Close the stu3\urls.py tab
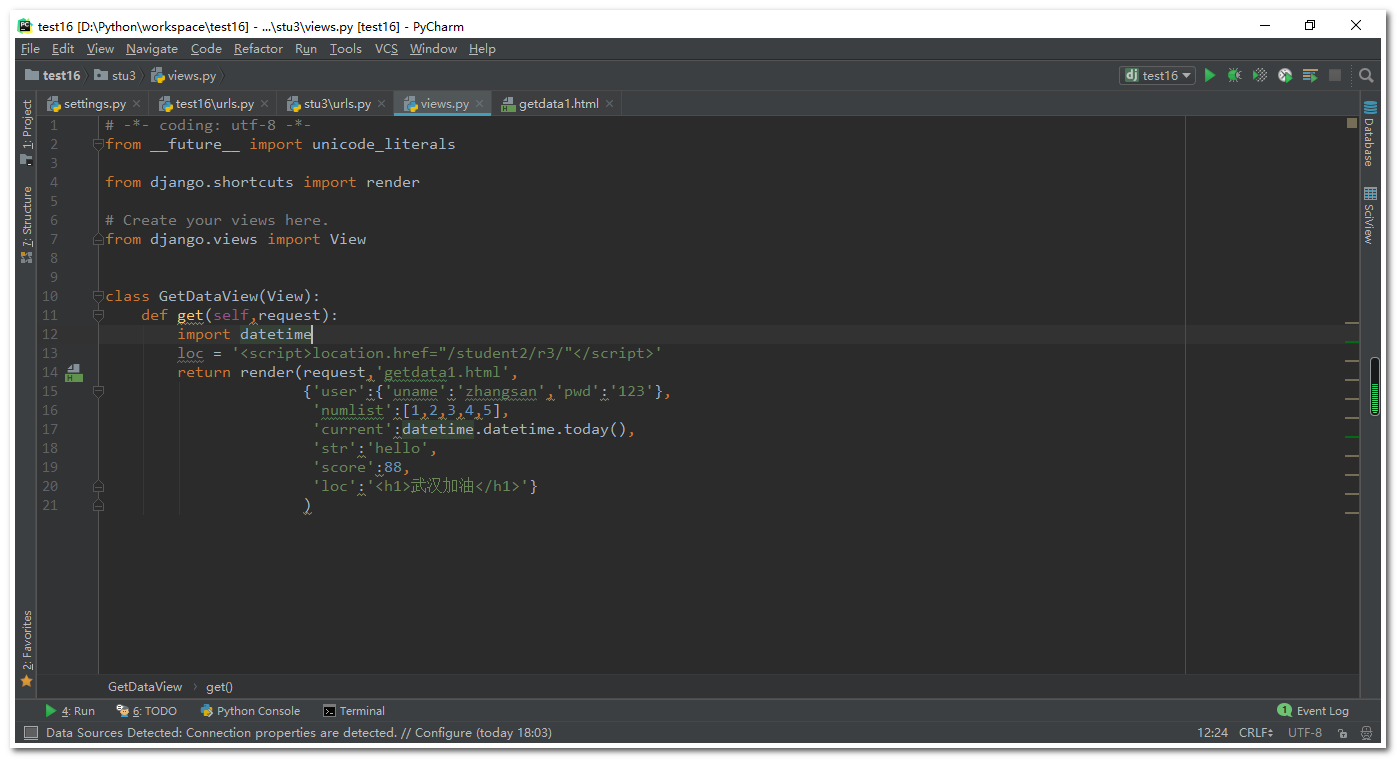This screenshot has height=759, width=1397. coord(382,104)
